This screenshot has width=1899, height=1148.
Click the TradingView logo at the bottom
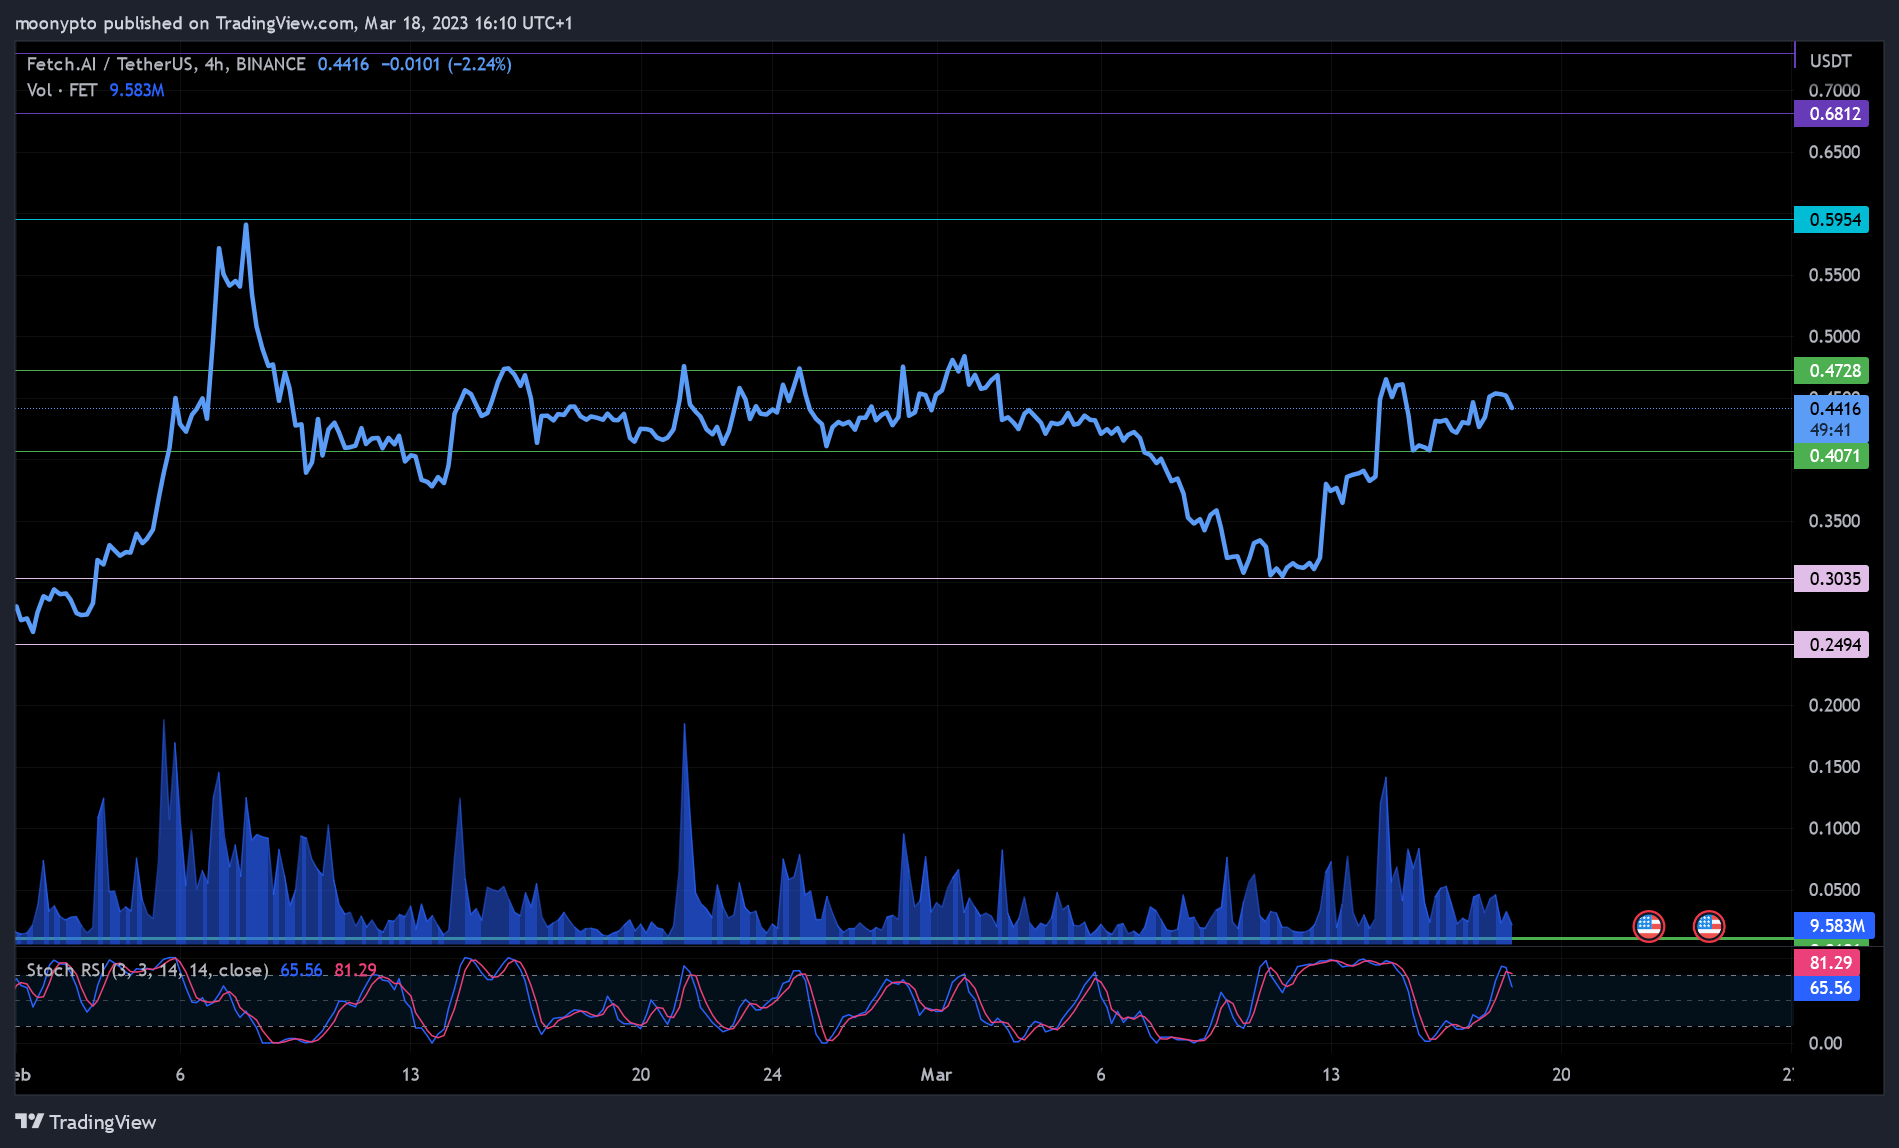(x=86, y=1122)
